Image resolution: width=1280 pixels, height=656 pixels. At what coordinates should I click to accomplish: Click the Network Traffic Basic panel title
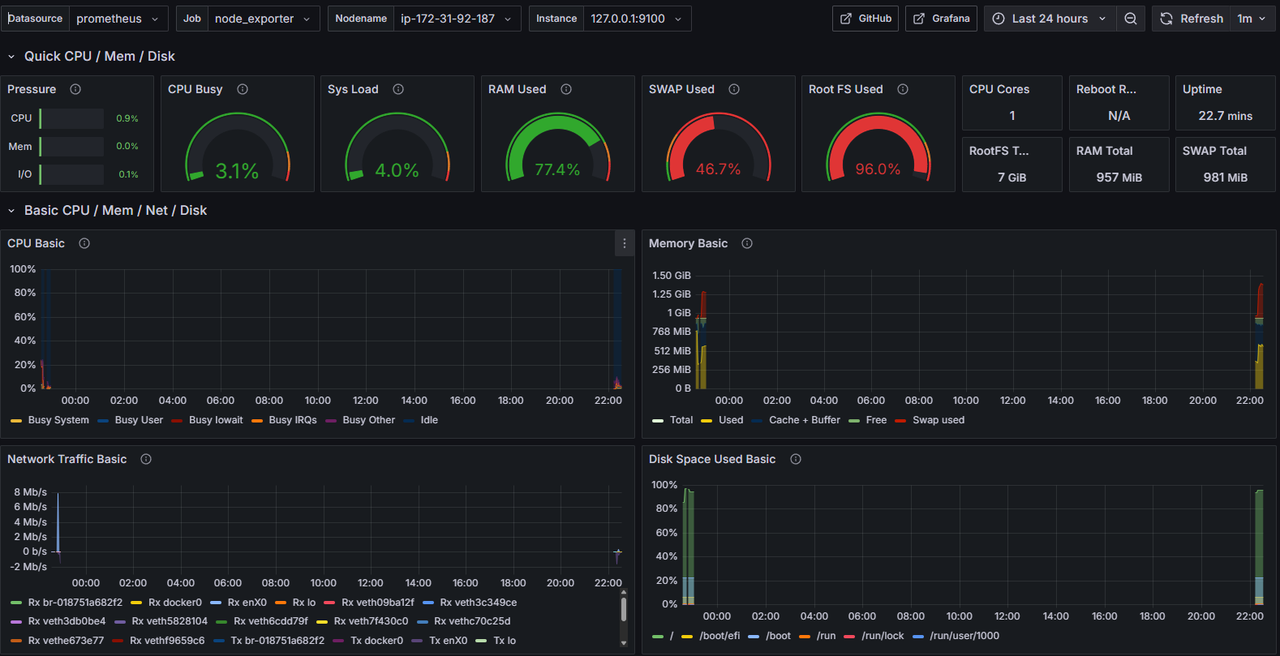pyautogui.click(x=67, y=459)
